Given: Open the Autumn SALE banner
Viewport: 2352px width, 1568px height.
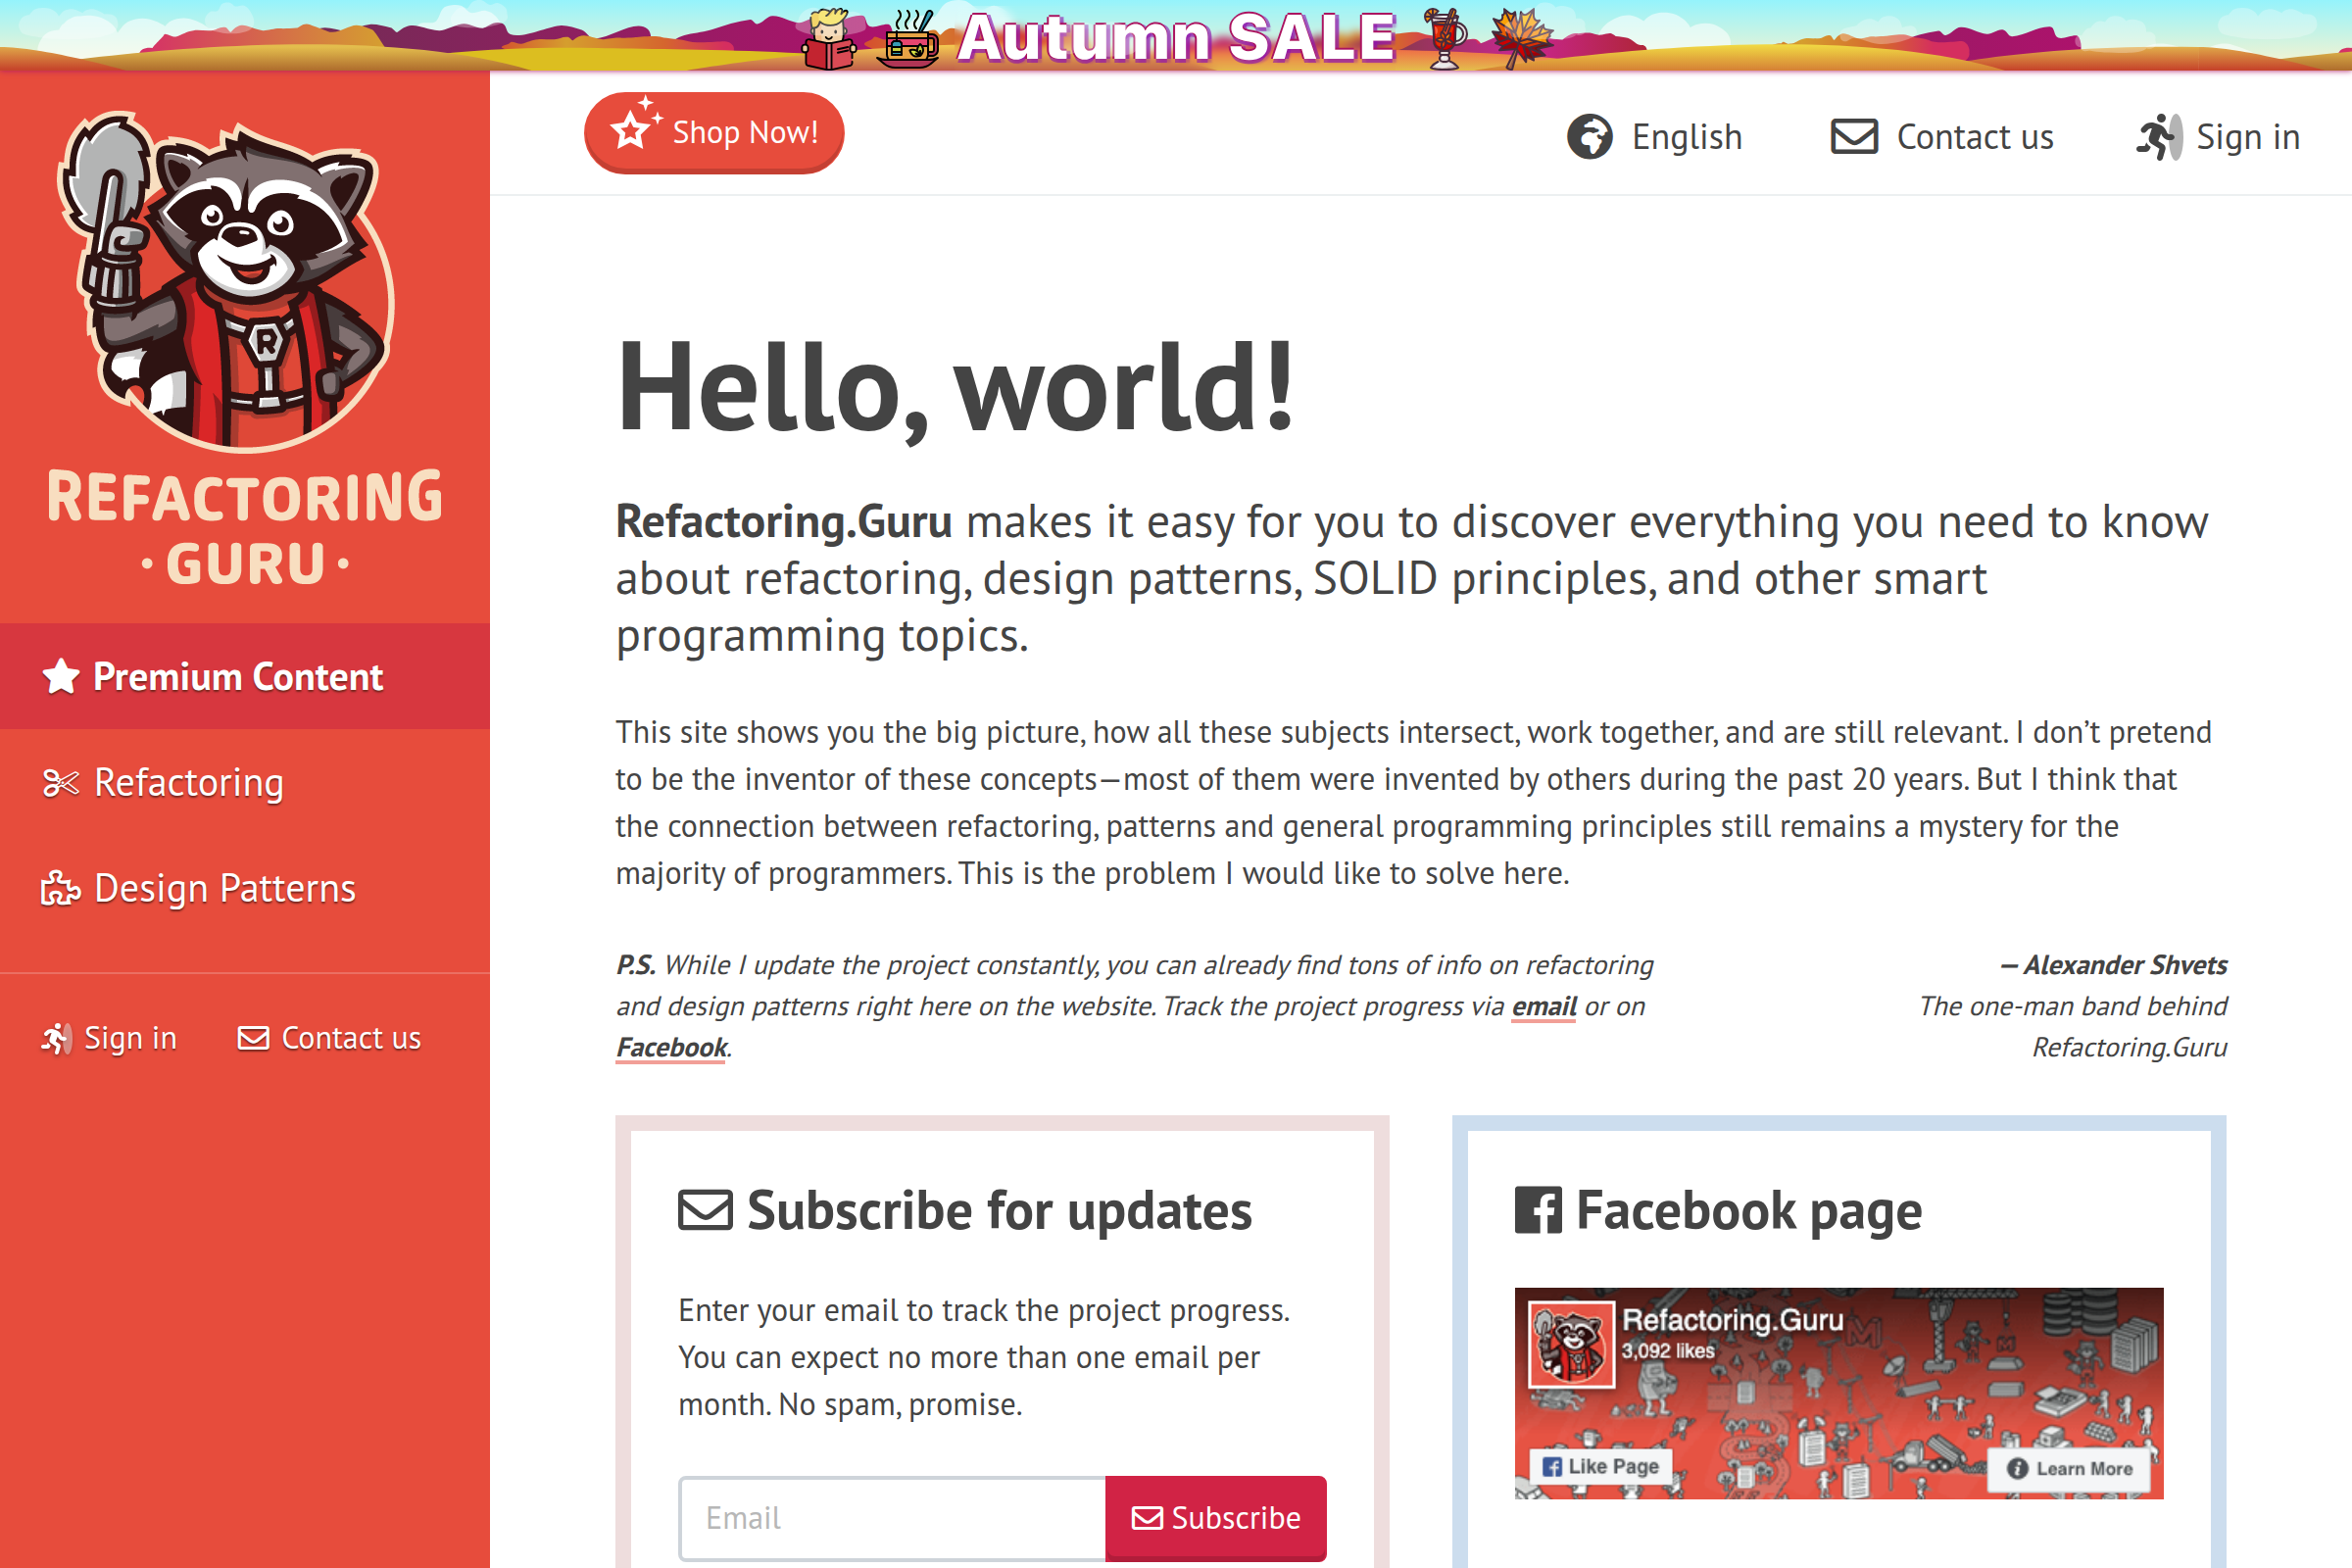Looking at the screenshot, I should pyautogui.click(x=1176, y=35).
